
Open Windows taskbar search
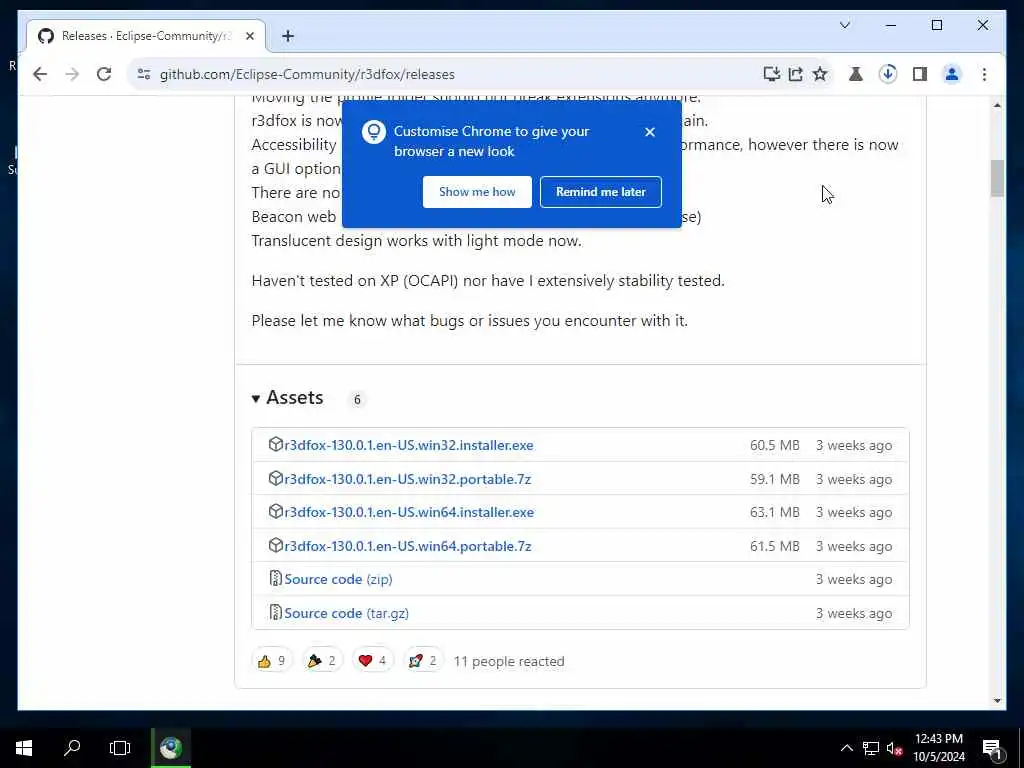[72, 748]
